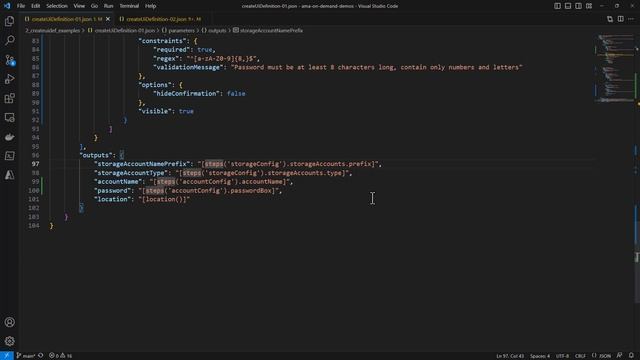Click the minimap code overview

pos(615,69)
